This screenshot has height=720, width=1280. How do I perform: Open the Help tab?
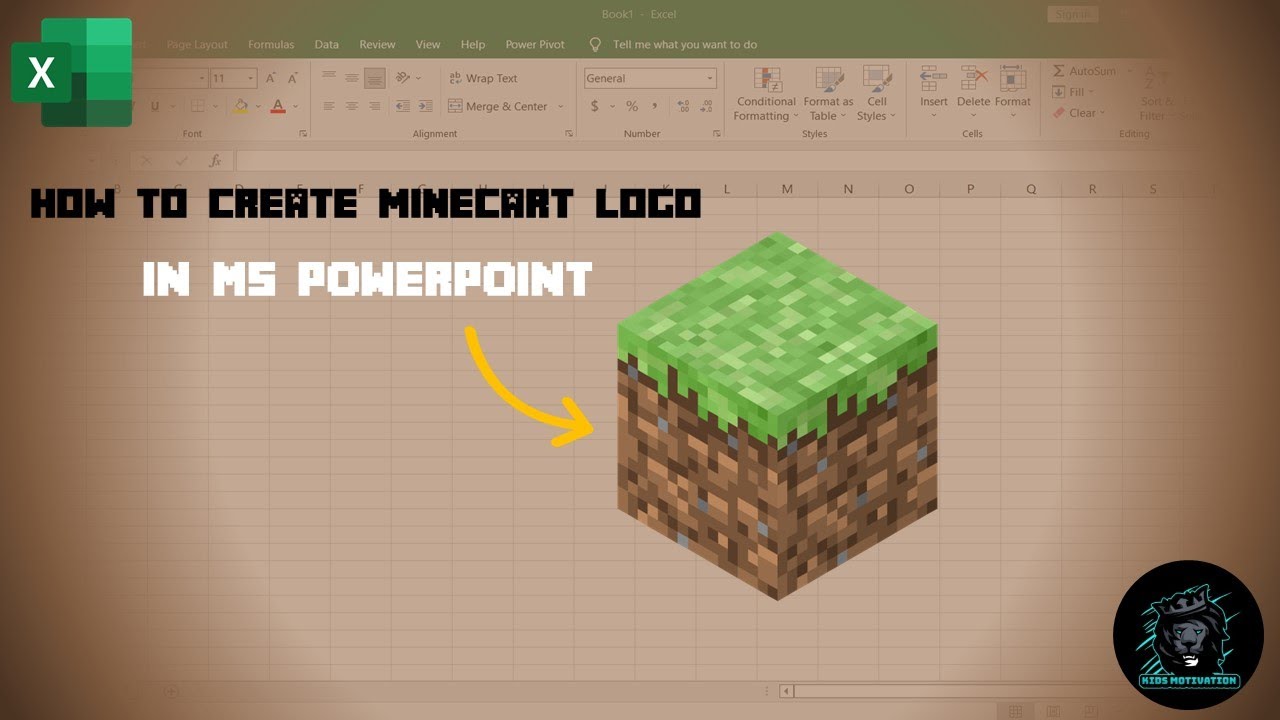(473, 44)
